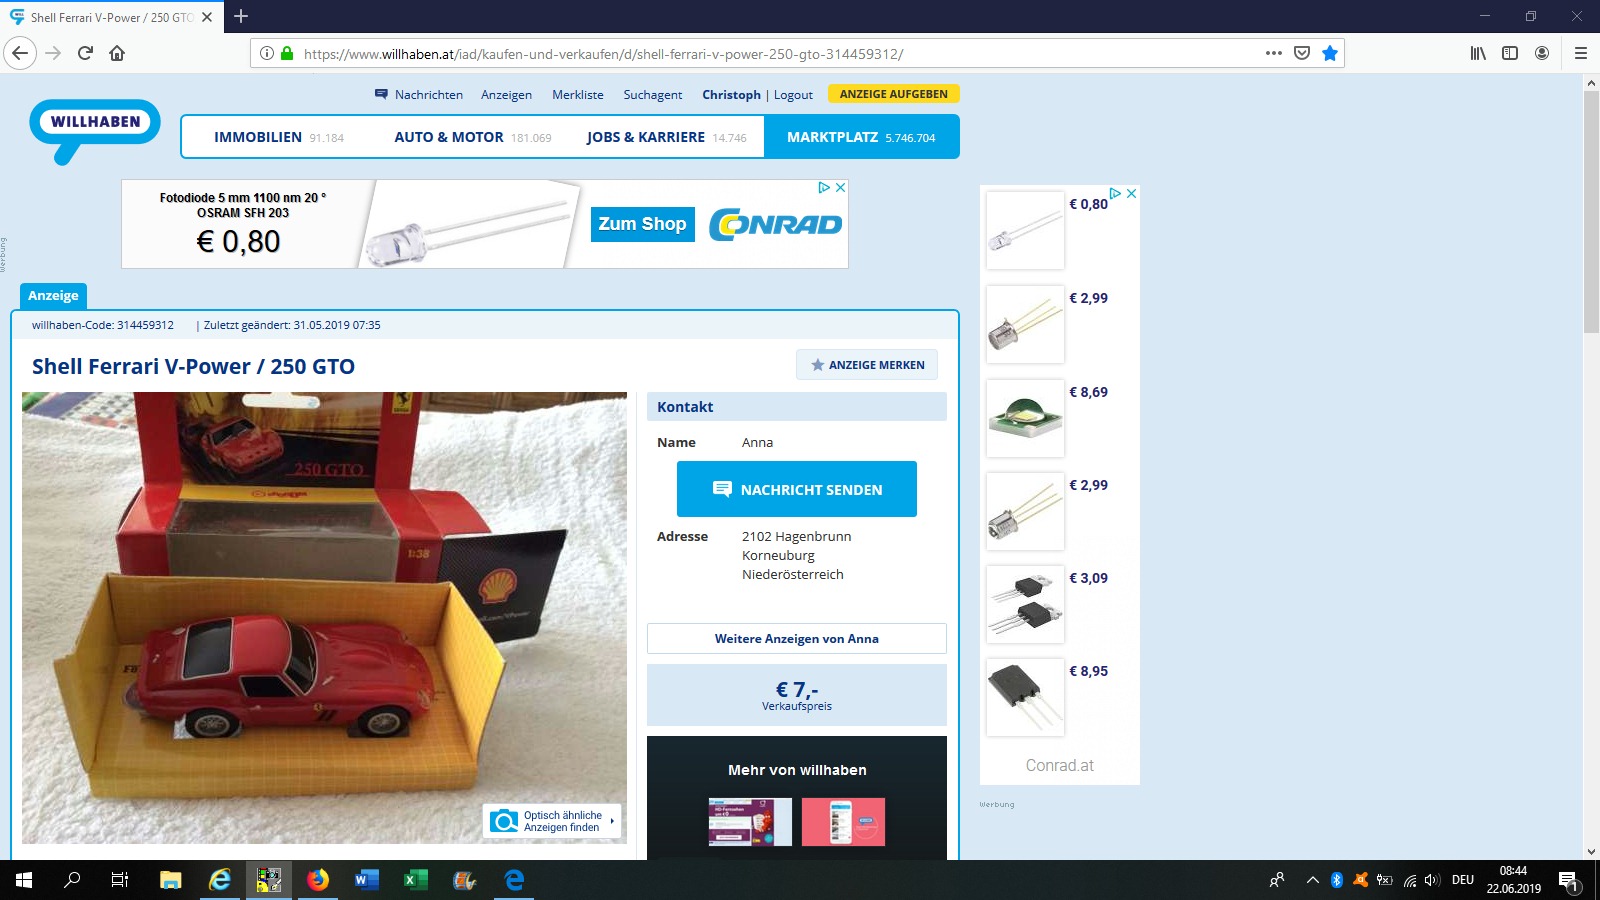Screen dimensions: 1600x900
Task: Open the Suchagent link
Action: click(x=653, y=94)
